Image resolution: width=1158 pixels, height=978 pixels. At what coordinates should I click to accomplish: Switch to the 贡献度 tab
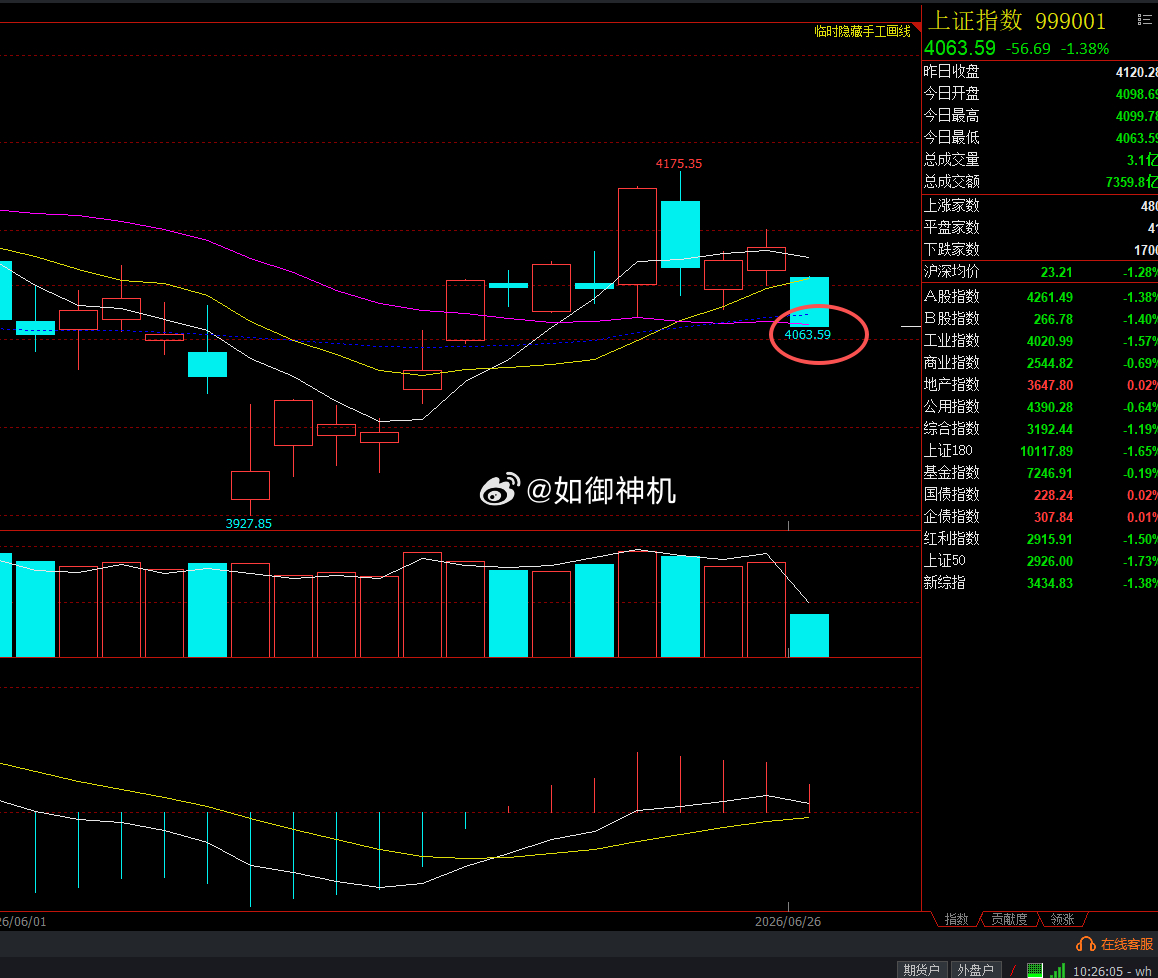[1009, 919]
